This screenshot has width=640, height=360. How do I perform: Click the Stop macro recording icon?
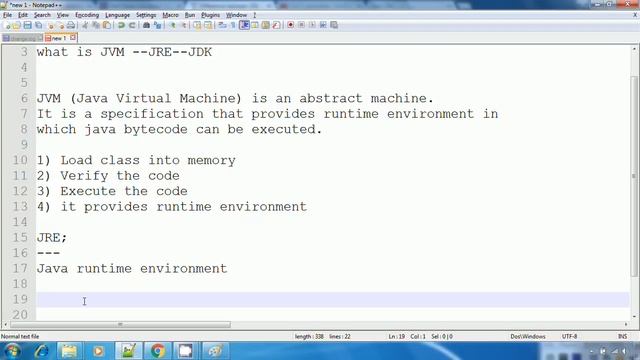point(301,25)
